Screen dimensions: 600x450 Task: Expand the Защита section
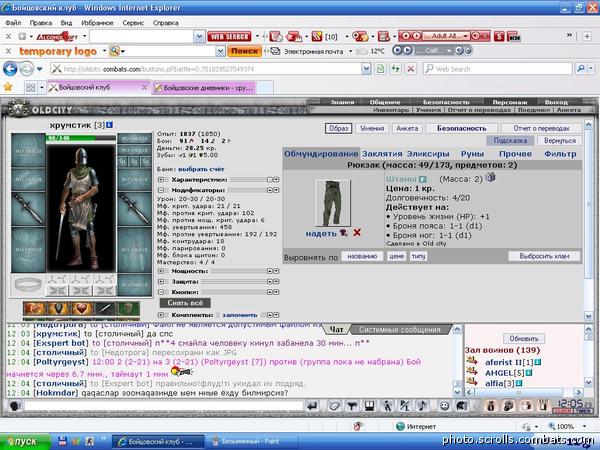click(x=161, y=282)
